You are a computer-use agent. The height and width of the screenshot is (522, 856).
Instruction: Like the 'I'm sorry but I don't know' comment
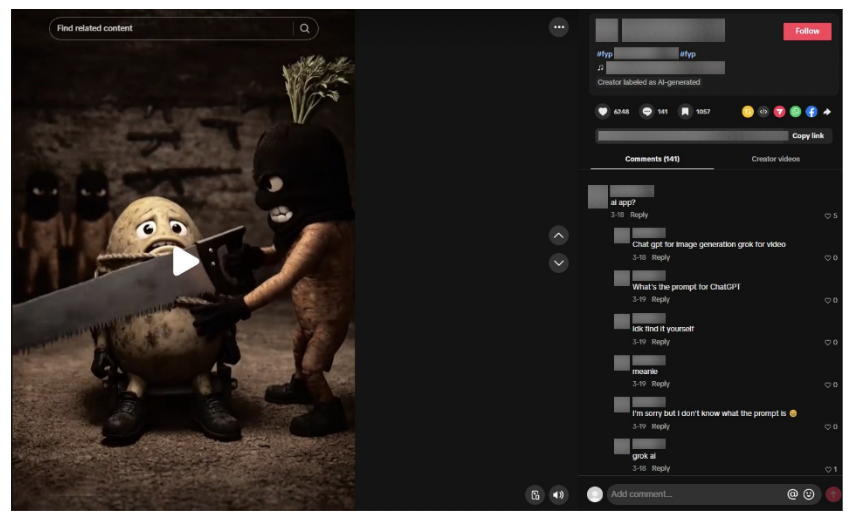click(830, 428)
